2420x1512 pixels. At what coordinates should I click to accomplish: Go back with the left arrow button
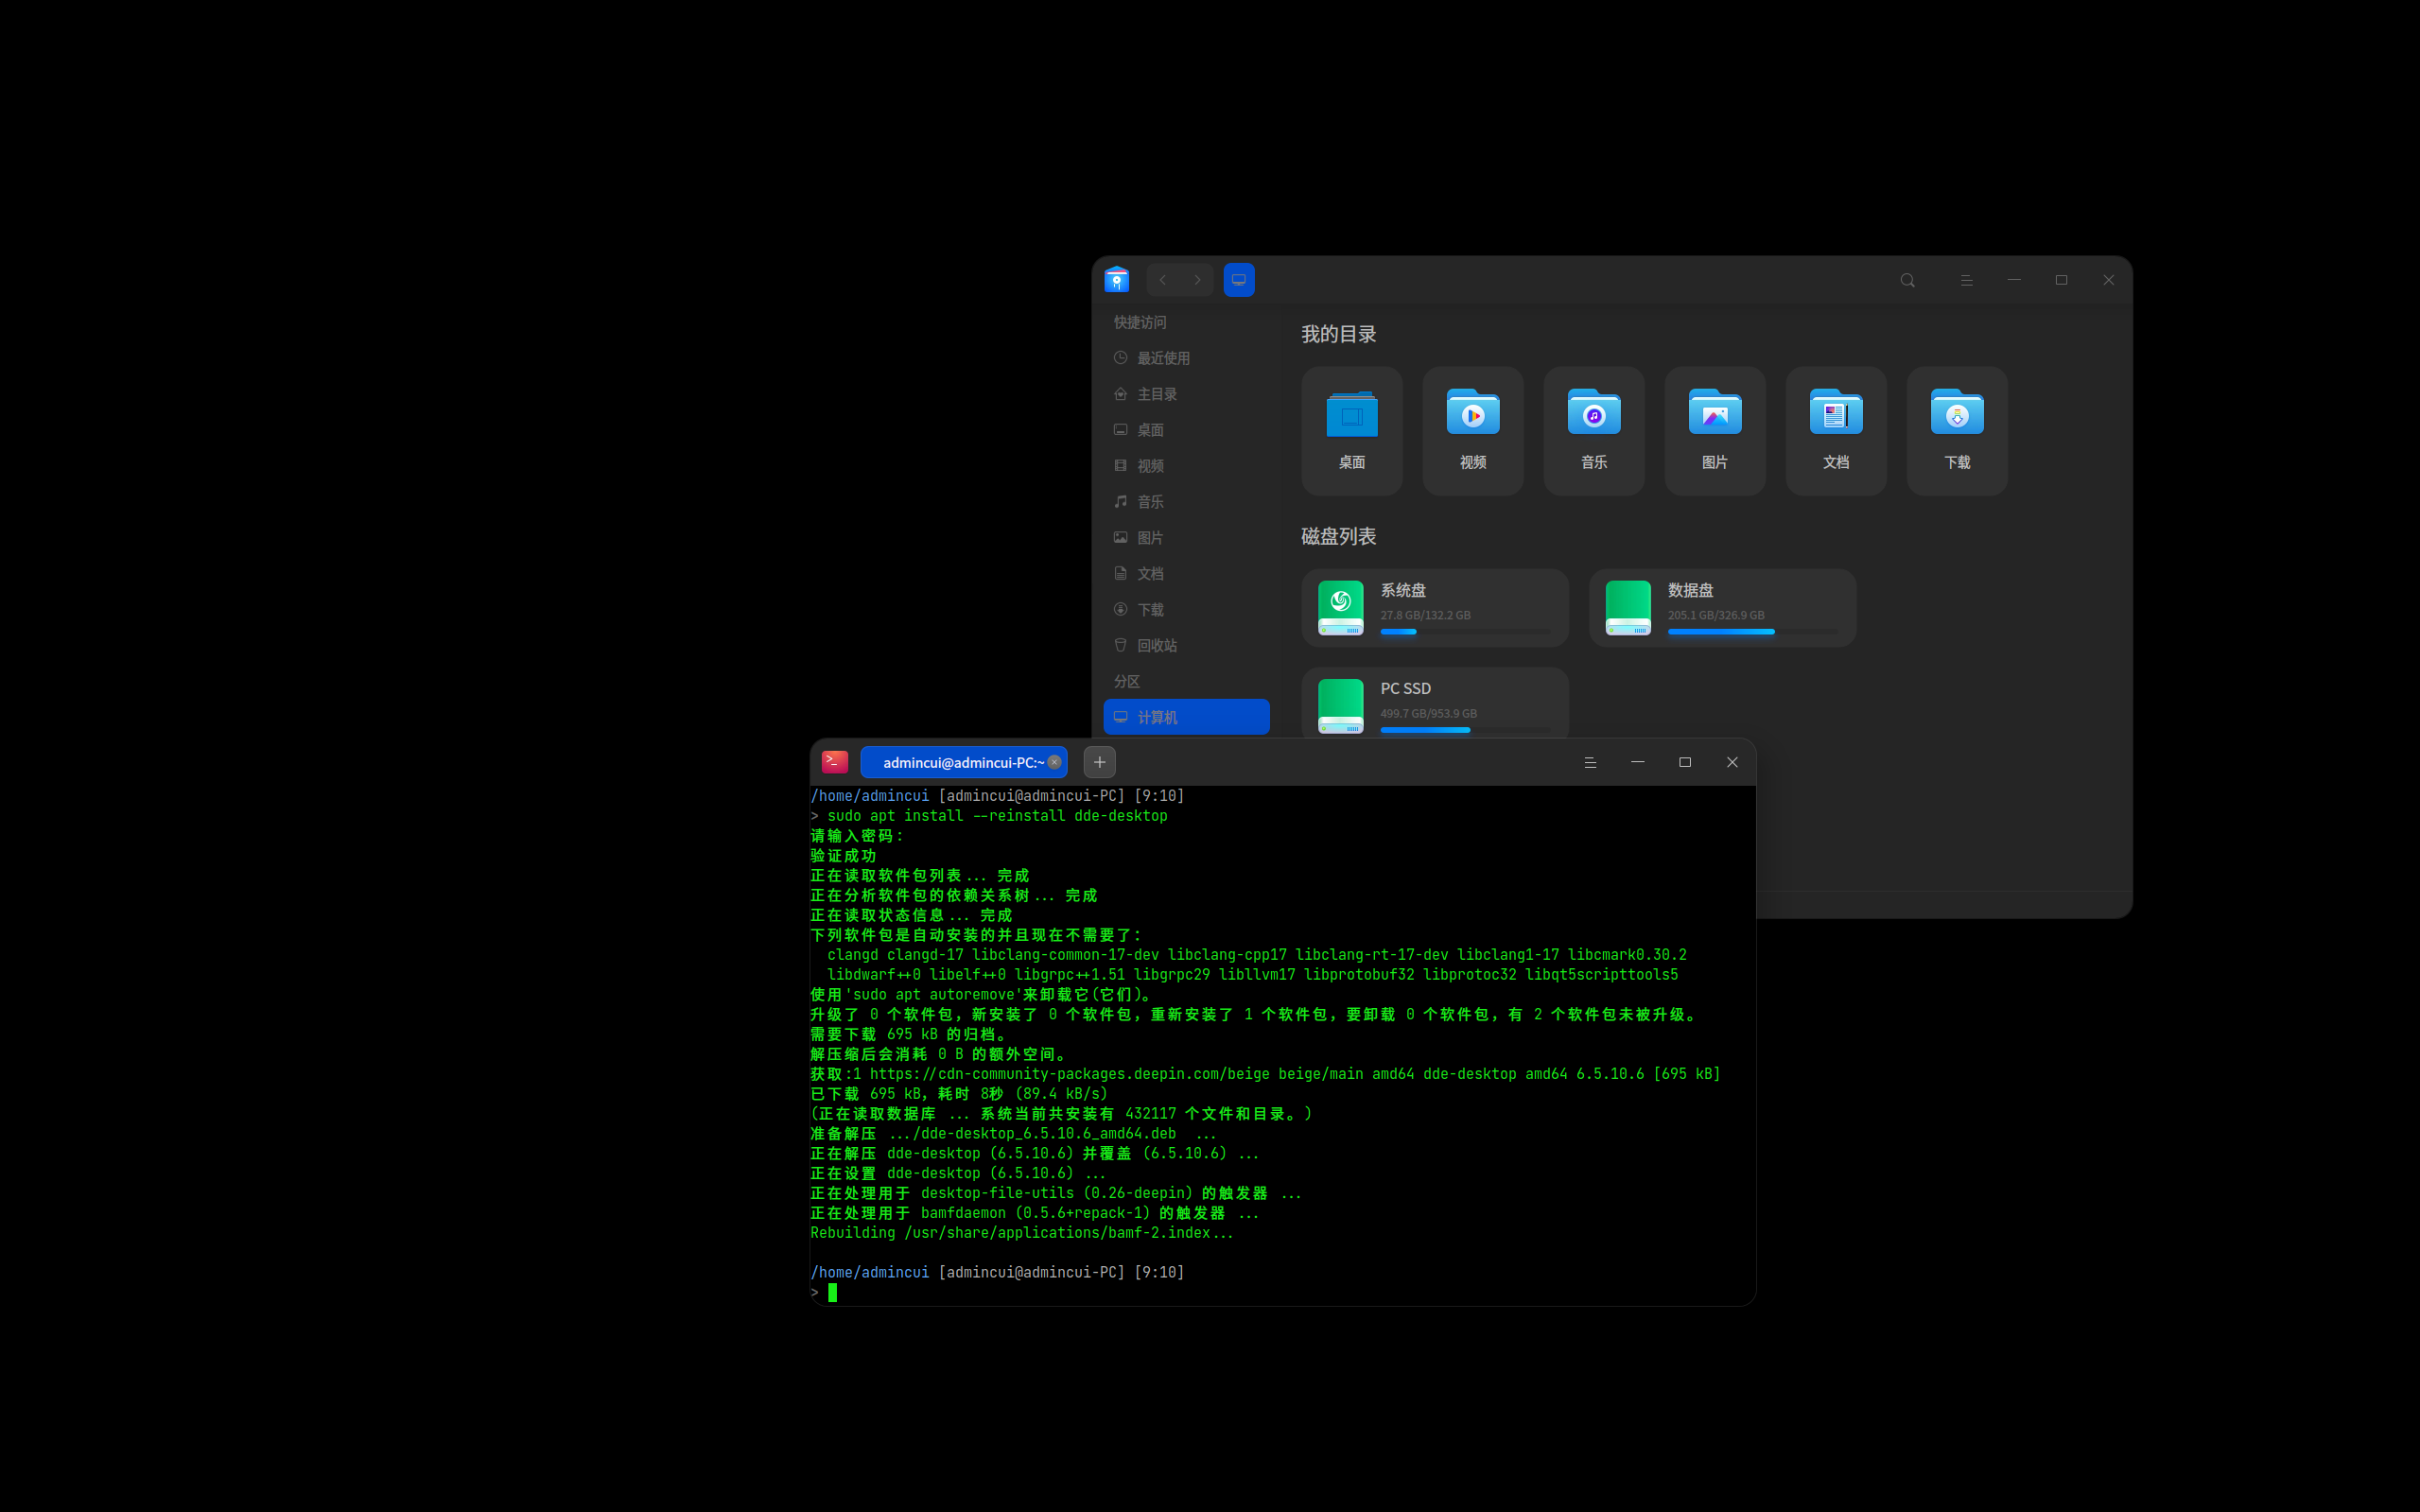tap(1163, 280)
